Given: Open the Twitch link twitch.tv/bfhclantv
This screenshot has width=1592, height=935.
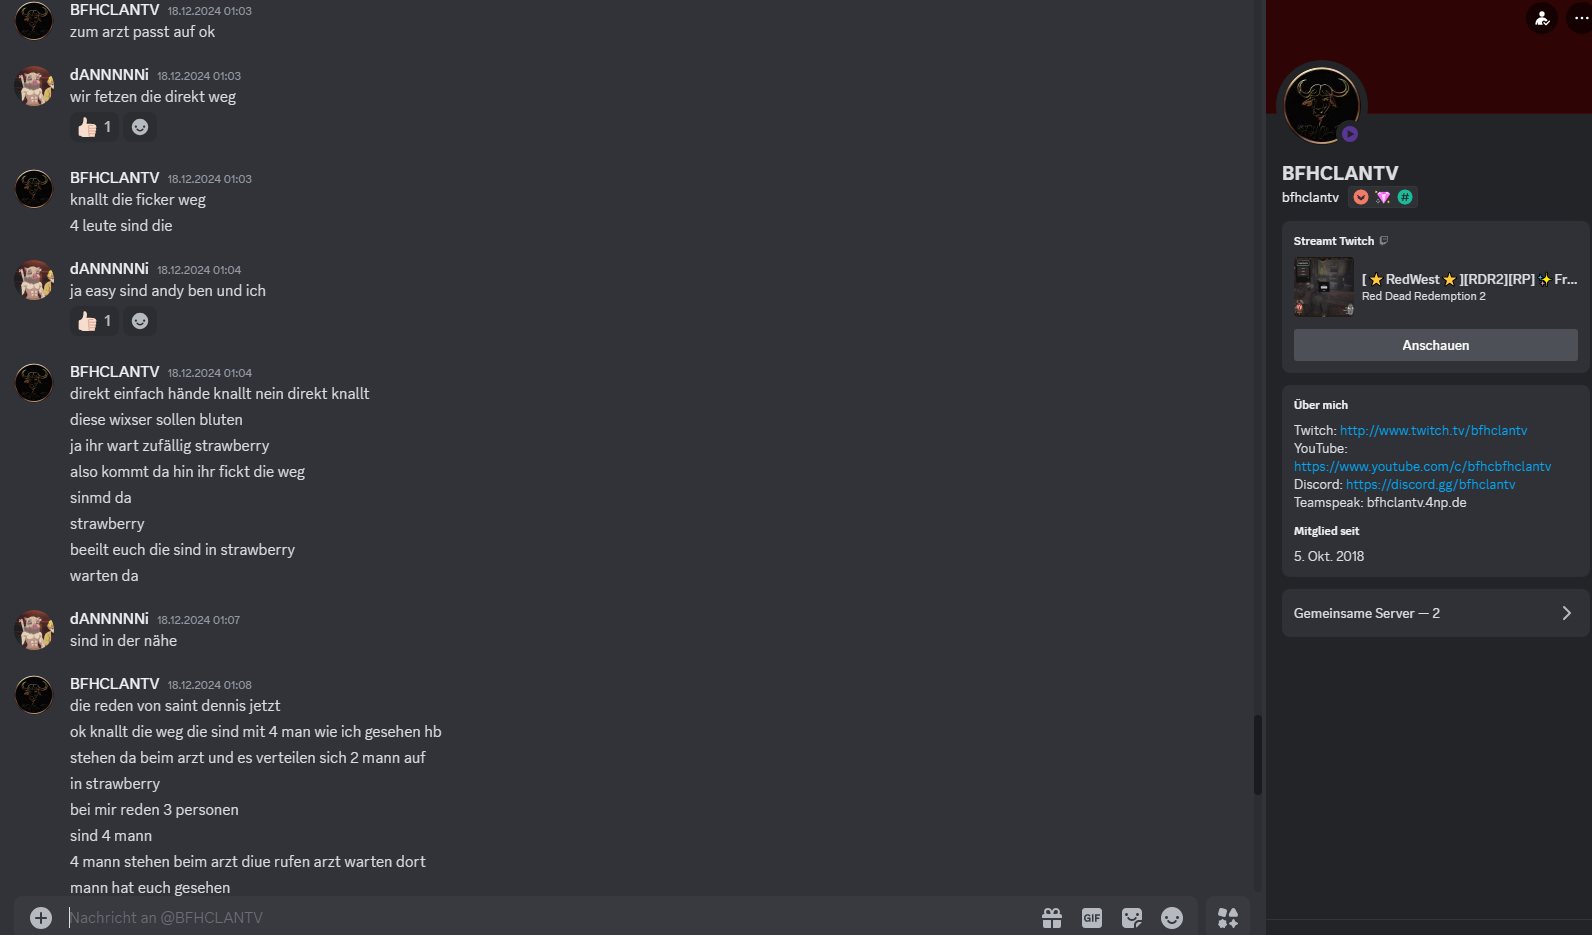Looking at the screenshot, I should (x=1433, y=431).
